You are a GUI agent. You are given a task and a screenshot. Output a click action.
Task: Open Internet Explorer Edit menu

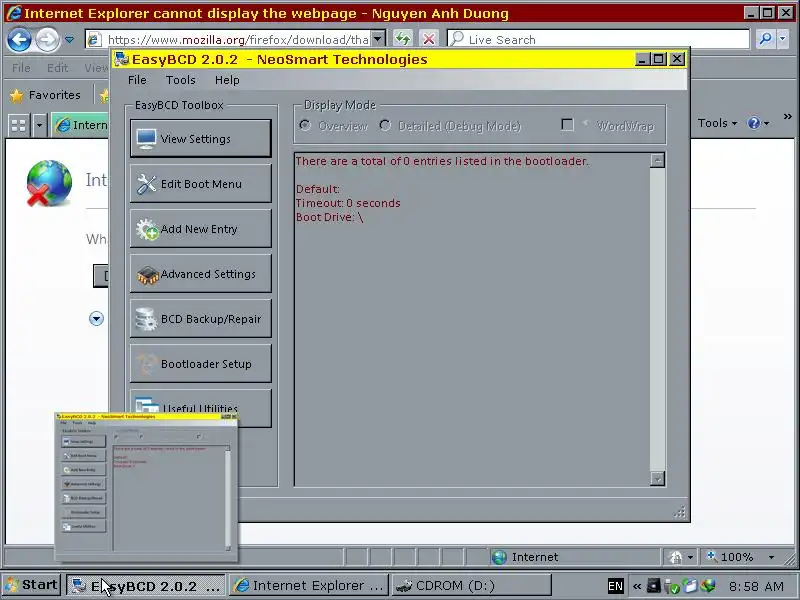pyautogui.click(x=57, y=68)
